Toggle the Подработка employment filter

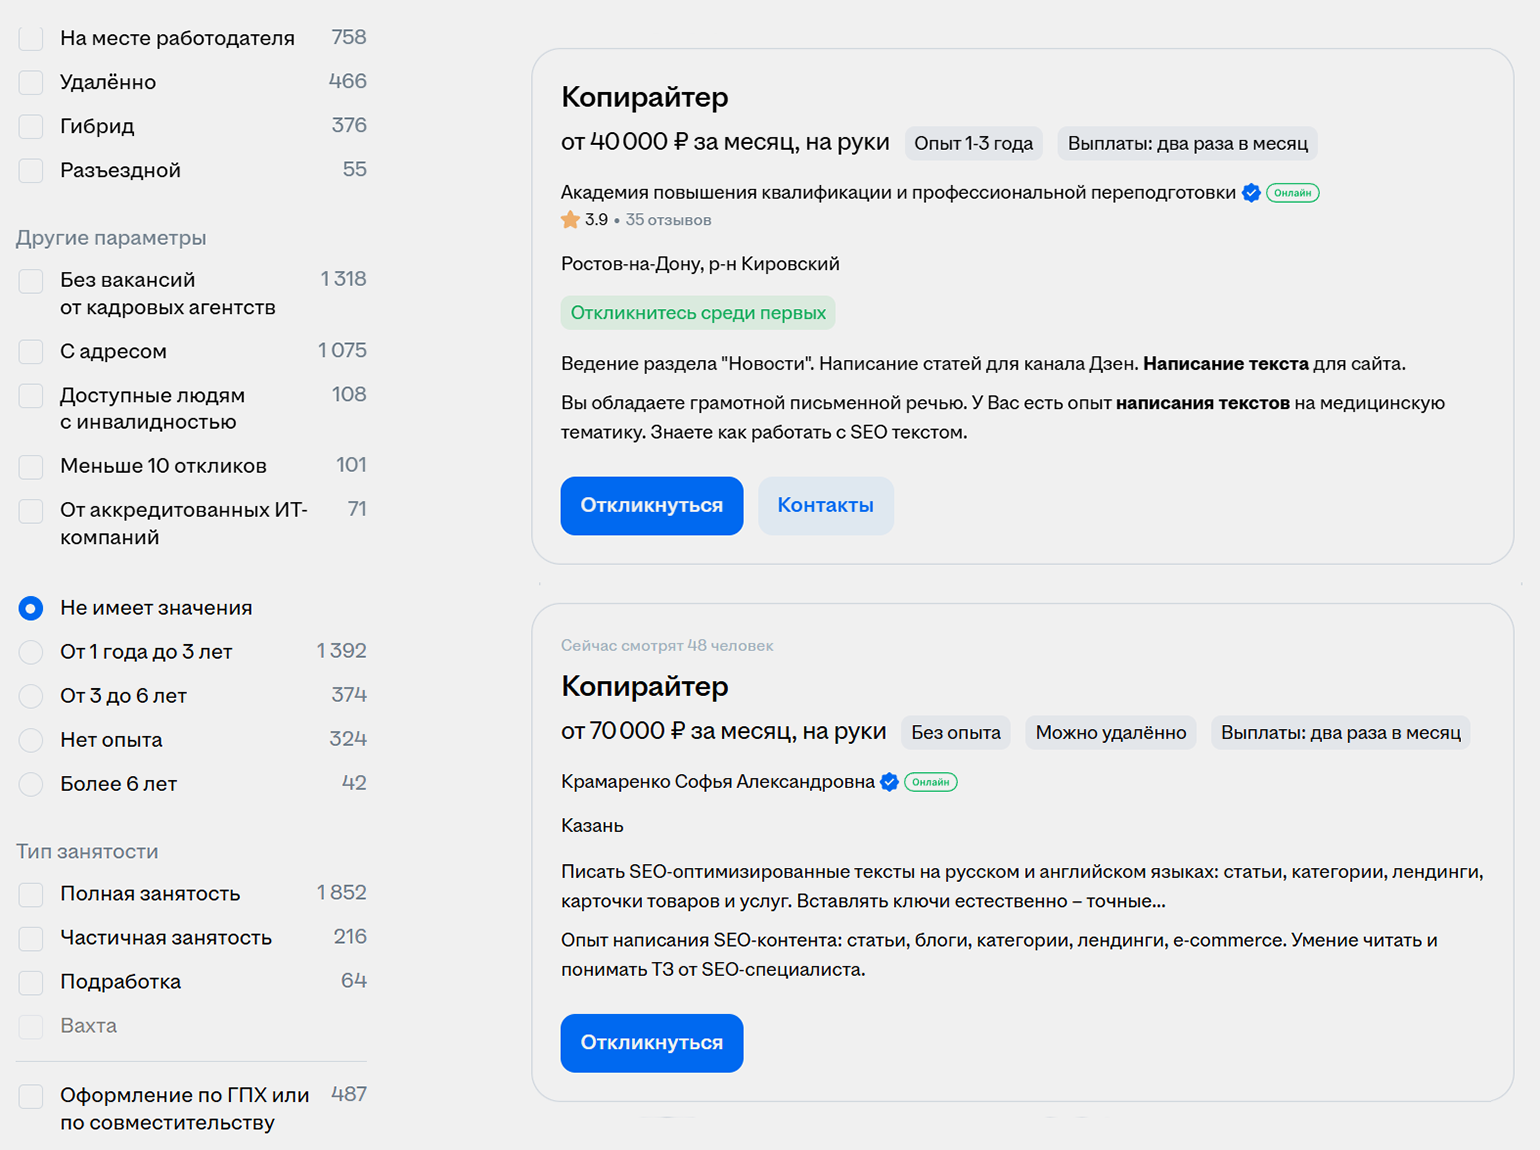[31, 982]
